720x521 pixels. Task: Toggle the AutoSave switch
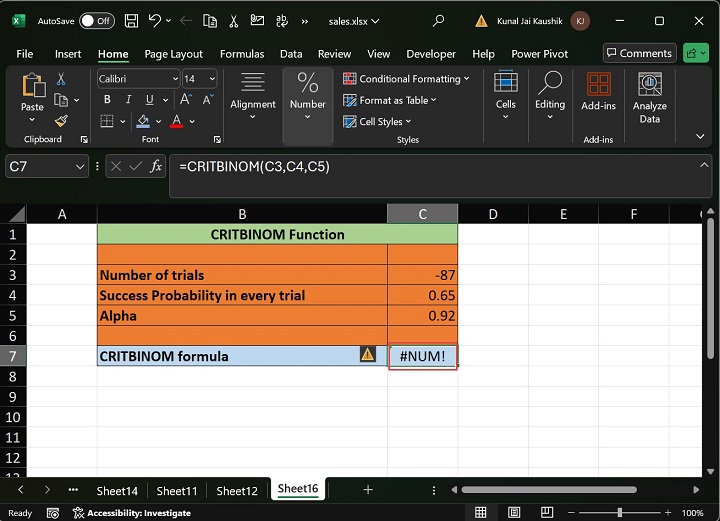[96, 20]
